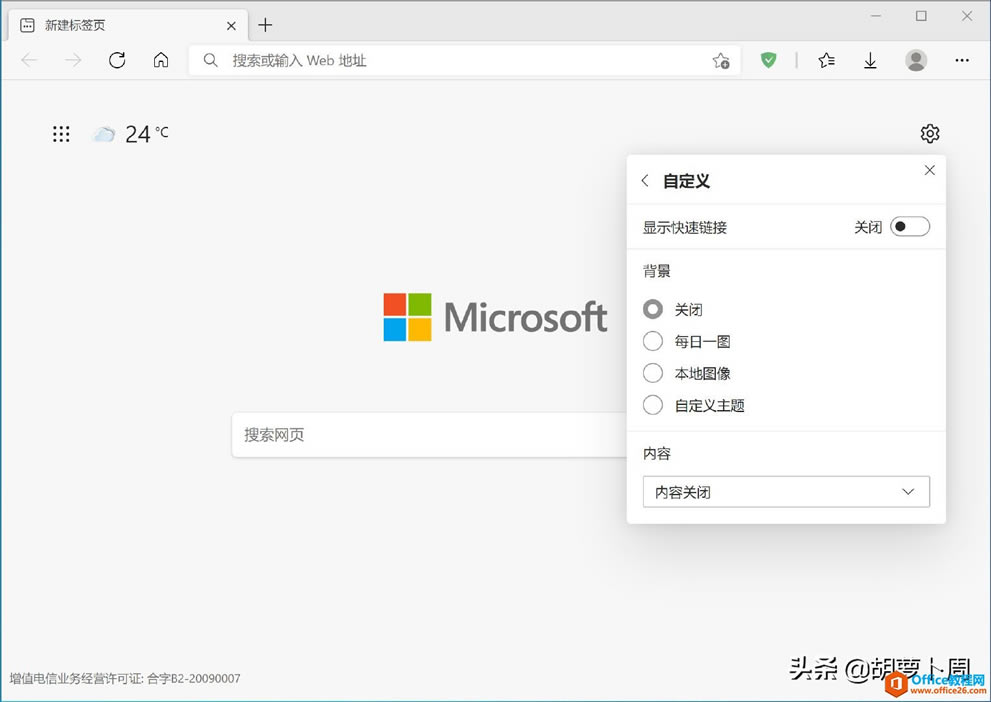
Task: Open the apps grid launcher
Action: pos(61,134)
